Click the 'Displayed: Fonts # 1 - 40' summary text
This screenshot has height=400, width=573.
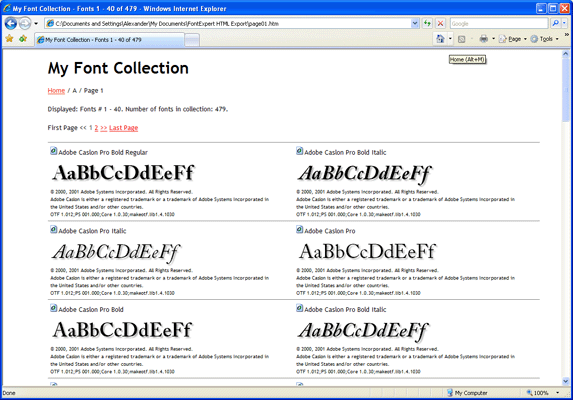(x=138, y=109)
